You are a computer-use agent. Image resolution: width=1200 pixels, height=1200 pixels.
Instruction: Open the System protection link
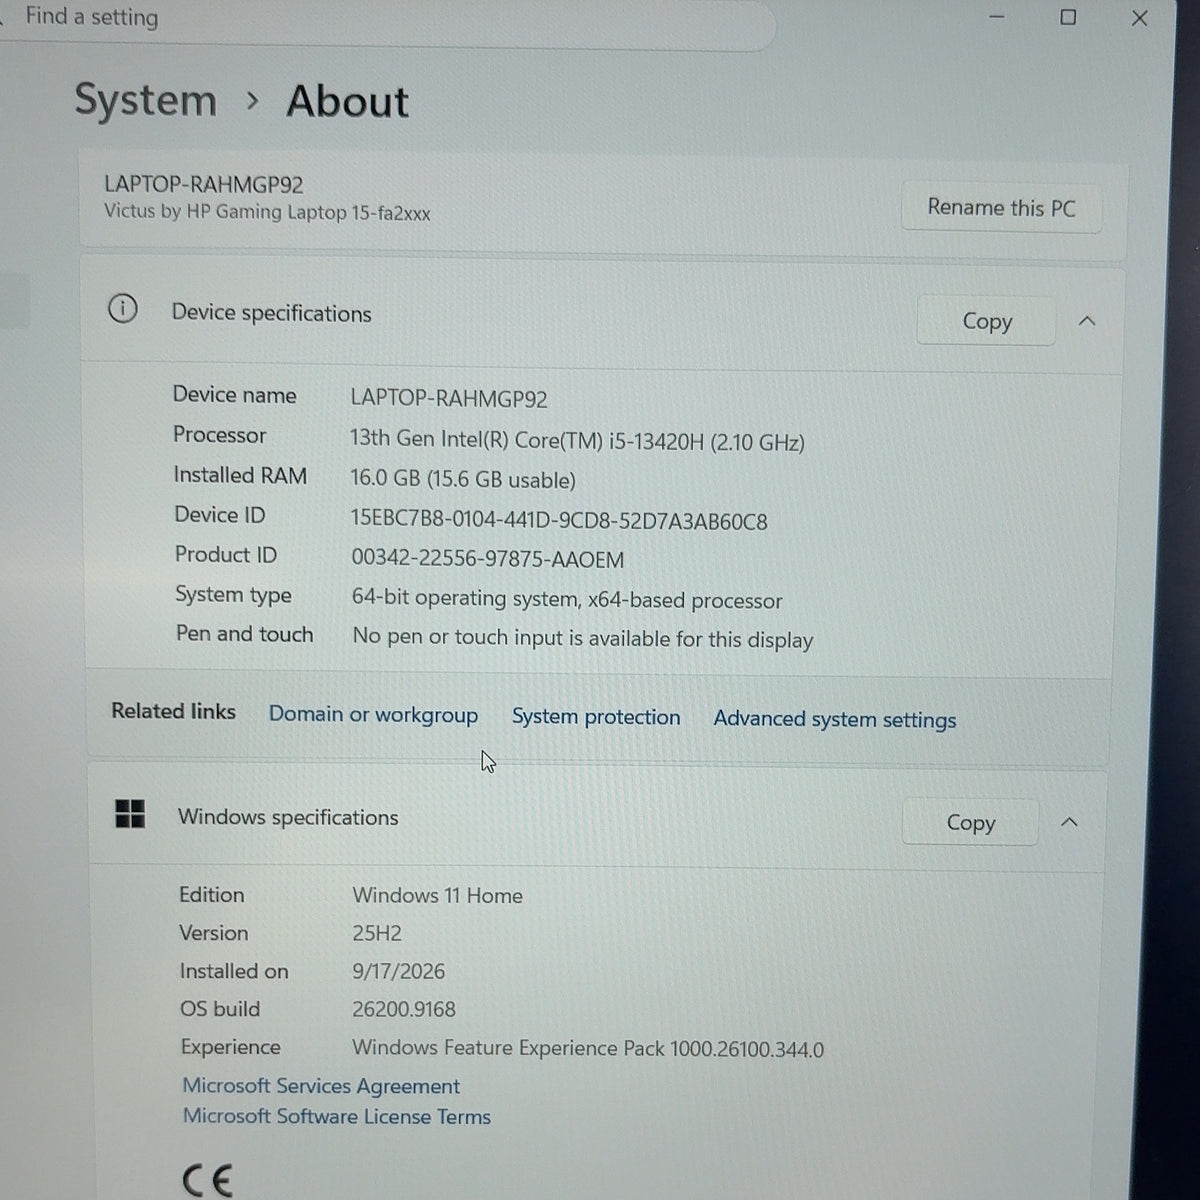tap(596, 717)
